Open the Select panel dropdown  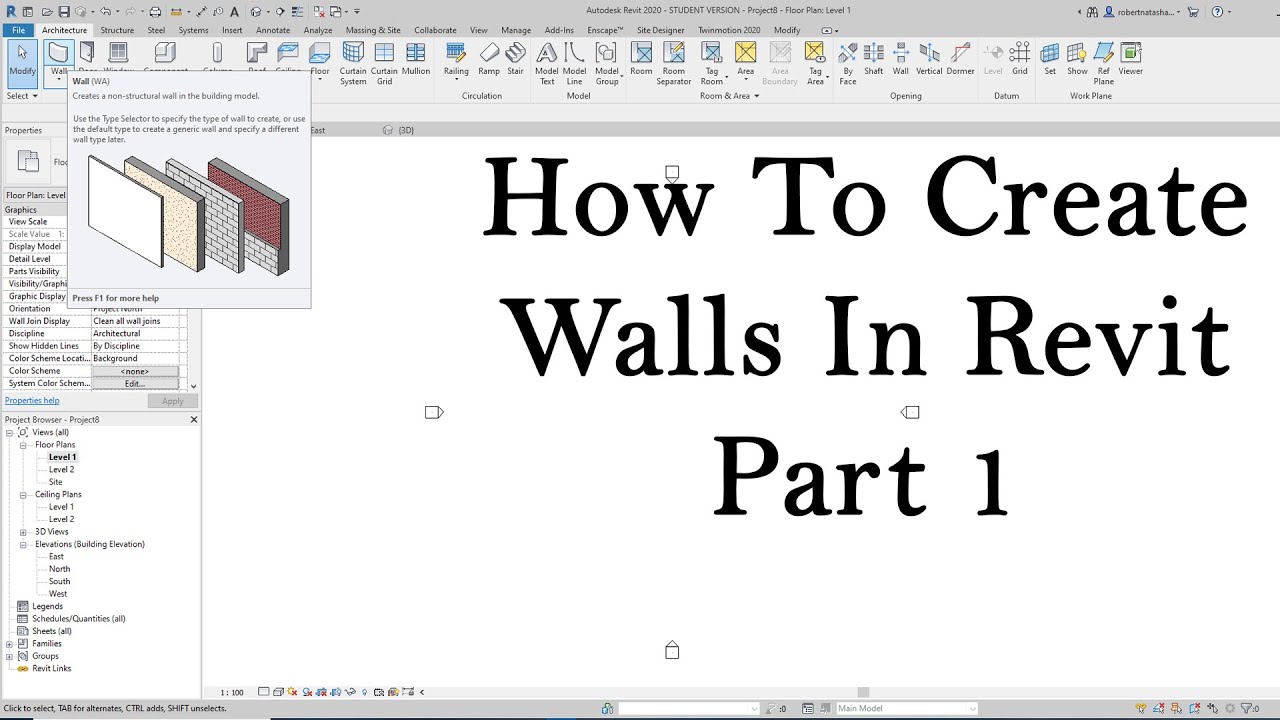(x=22, y=96)
